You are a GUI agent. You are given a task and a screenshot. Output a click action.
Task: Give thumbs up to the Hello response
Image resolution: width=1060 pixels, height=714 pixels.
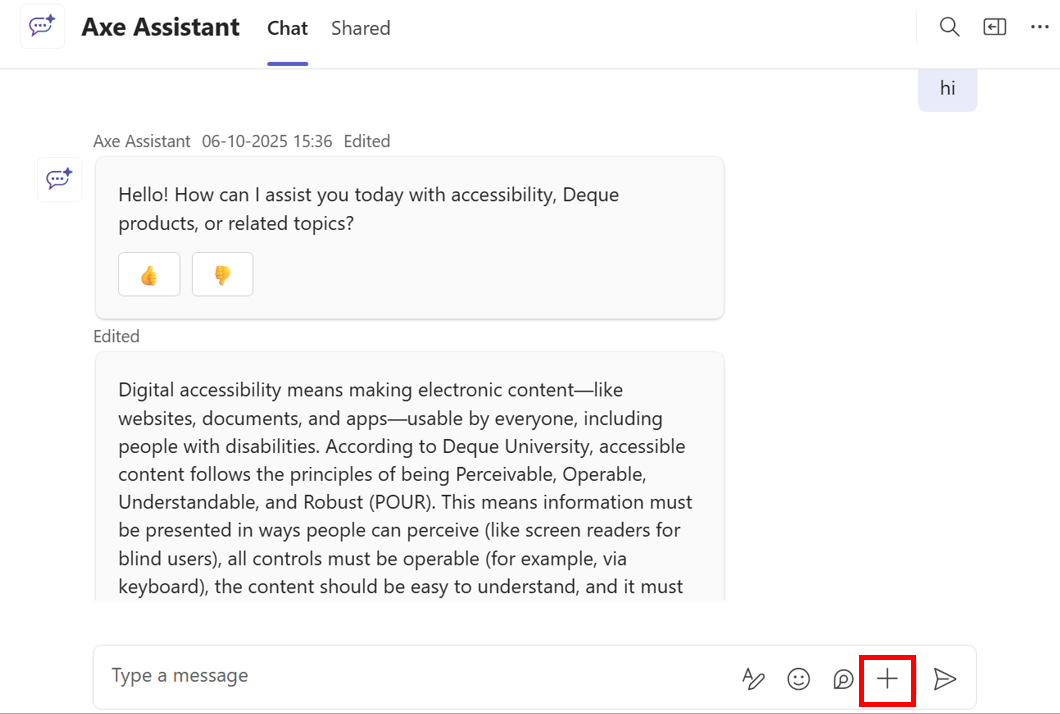(x=149, y=275)
